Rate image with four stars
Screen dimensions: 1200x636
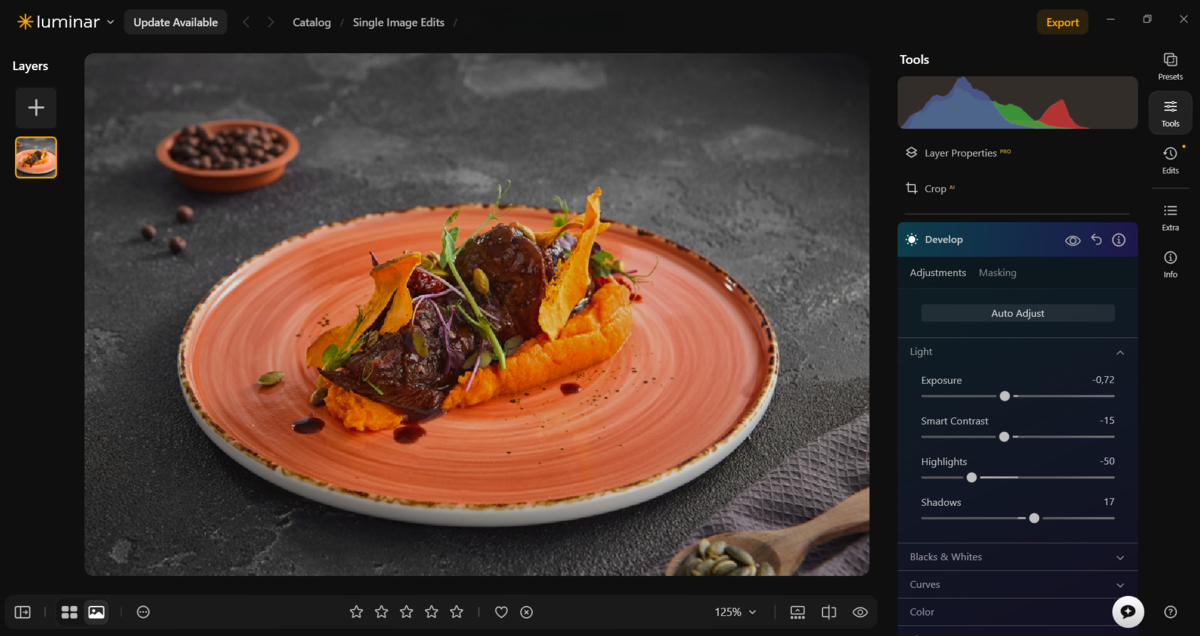(431, 612)
